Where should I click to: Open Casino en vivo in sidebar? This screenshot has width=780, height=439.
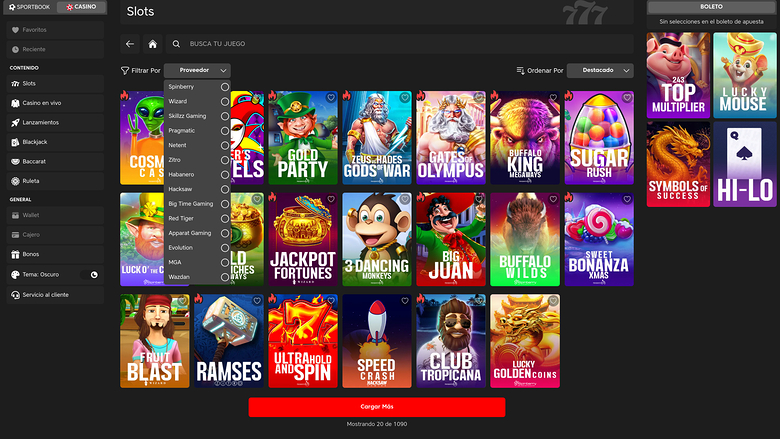coord(42,103)
